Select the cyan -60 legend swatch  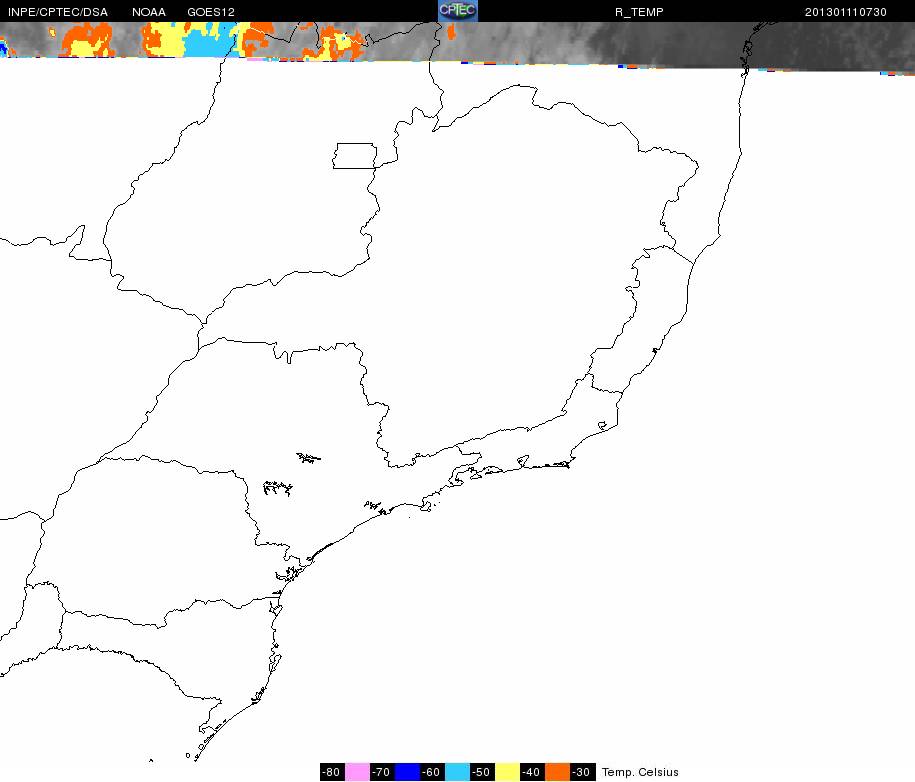coord(458,772)
